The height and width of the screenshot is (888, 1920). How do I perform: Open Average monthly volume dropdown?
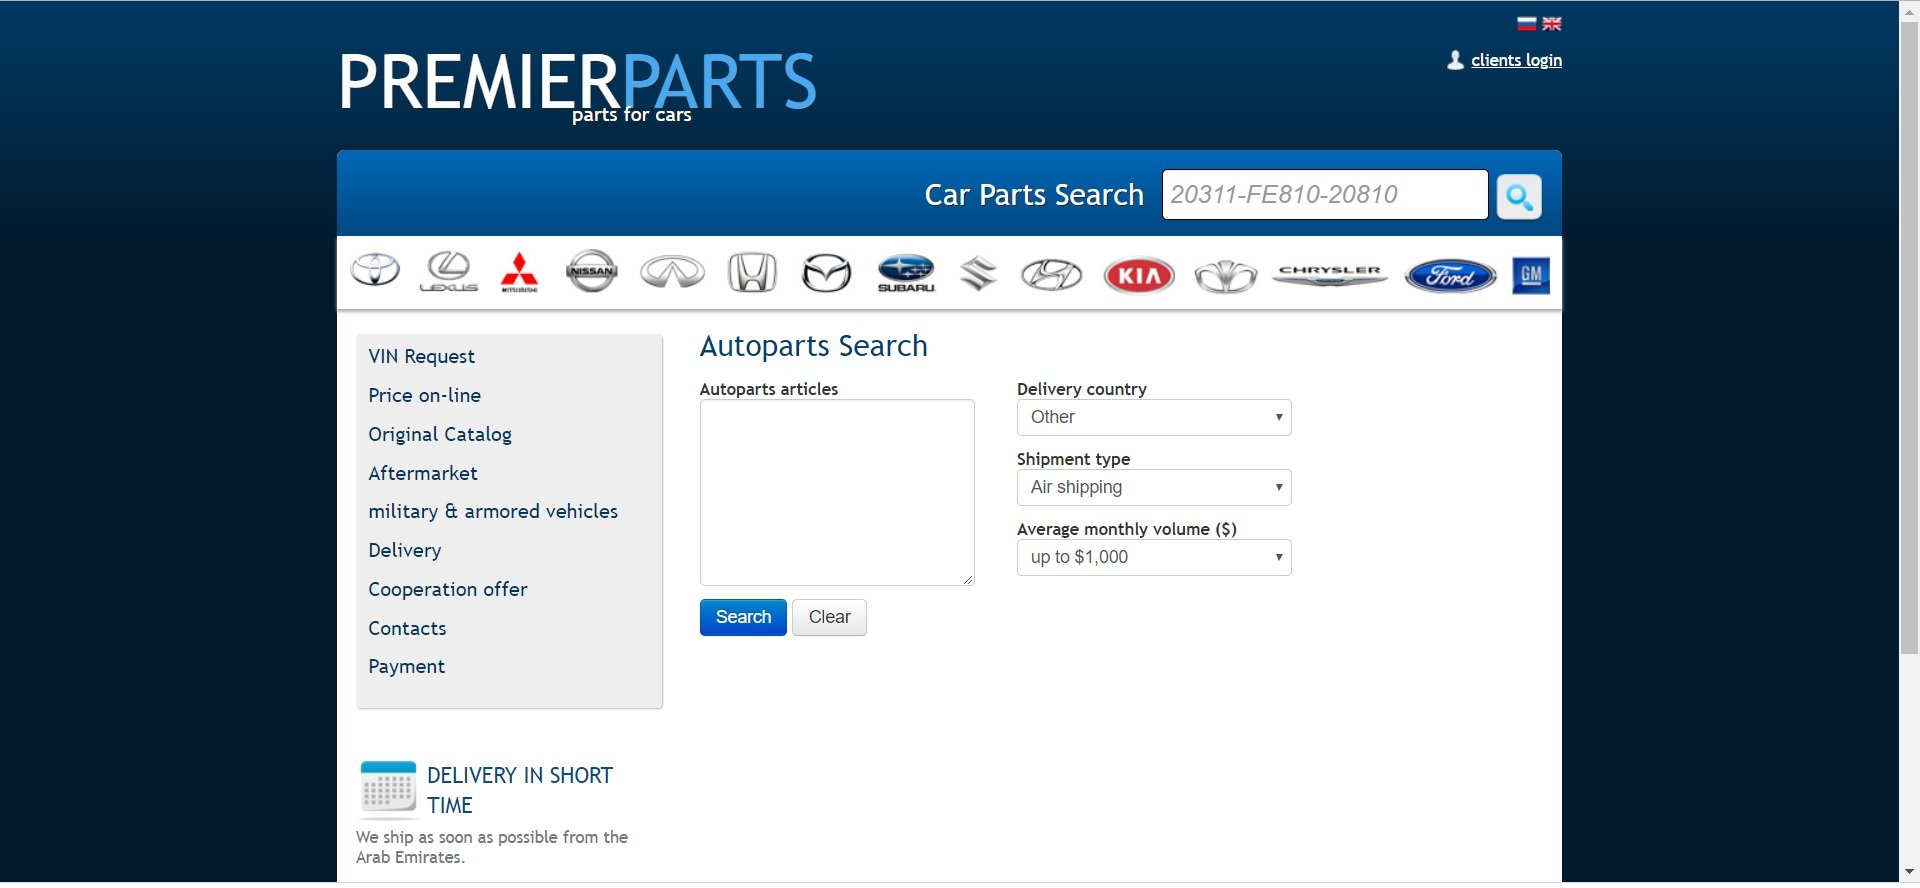coord(1154,557)
